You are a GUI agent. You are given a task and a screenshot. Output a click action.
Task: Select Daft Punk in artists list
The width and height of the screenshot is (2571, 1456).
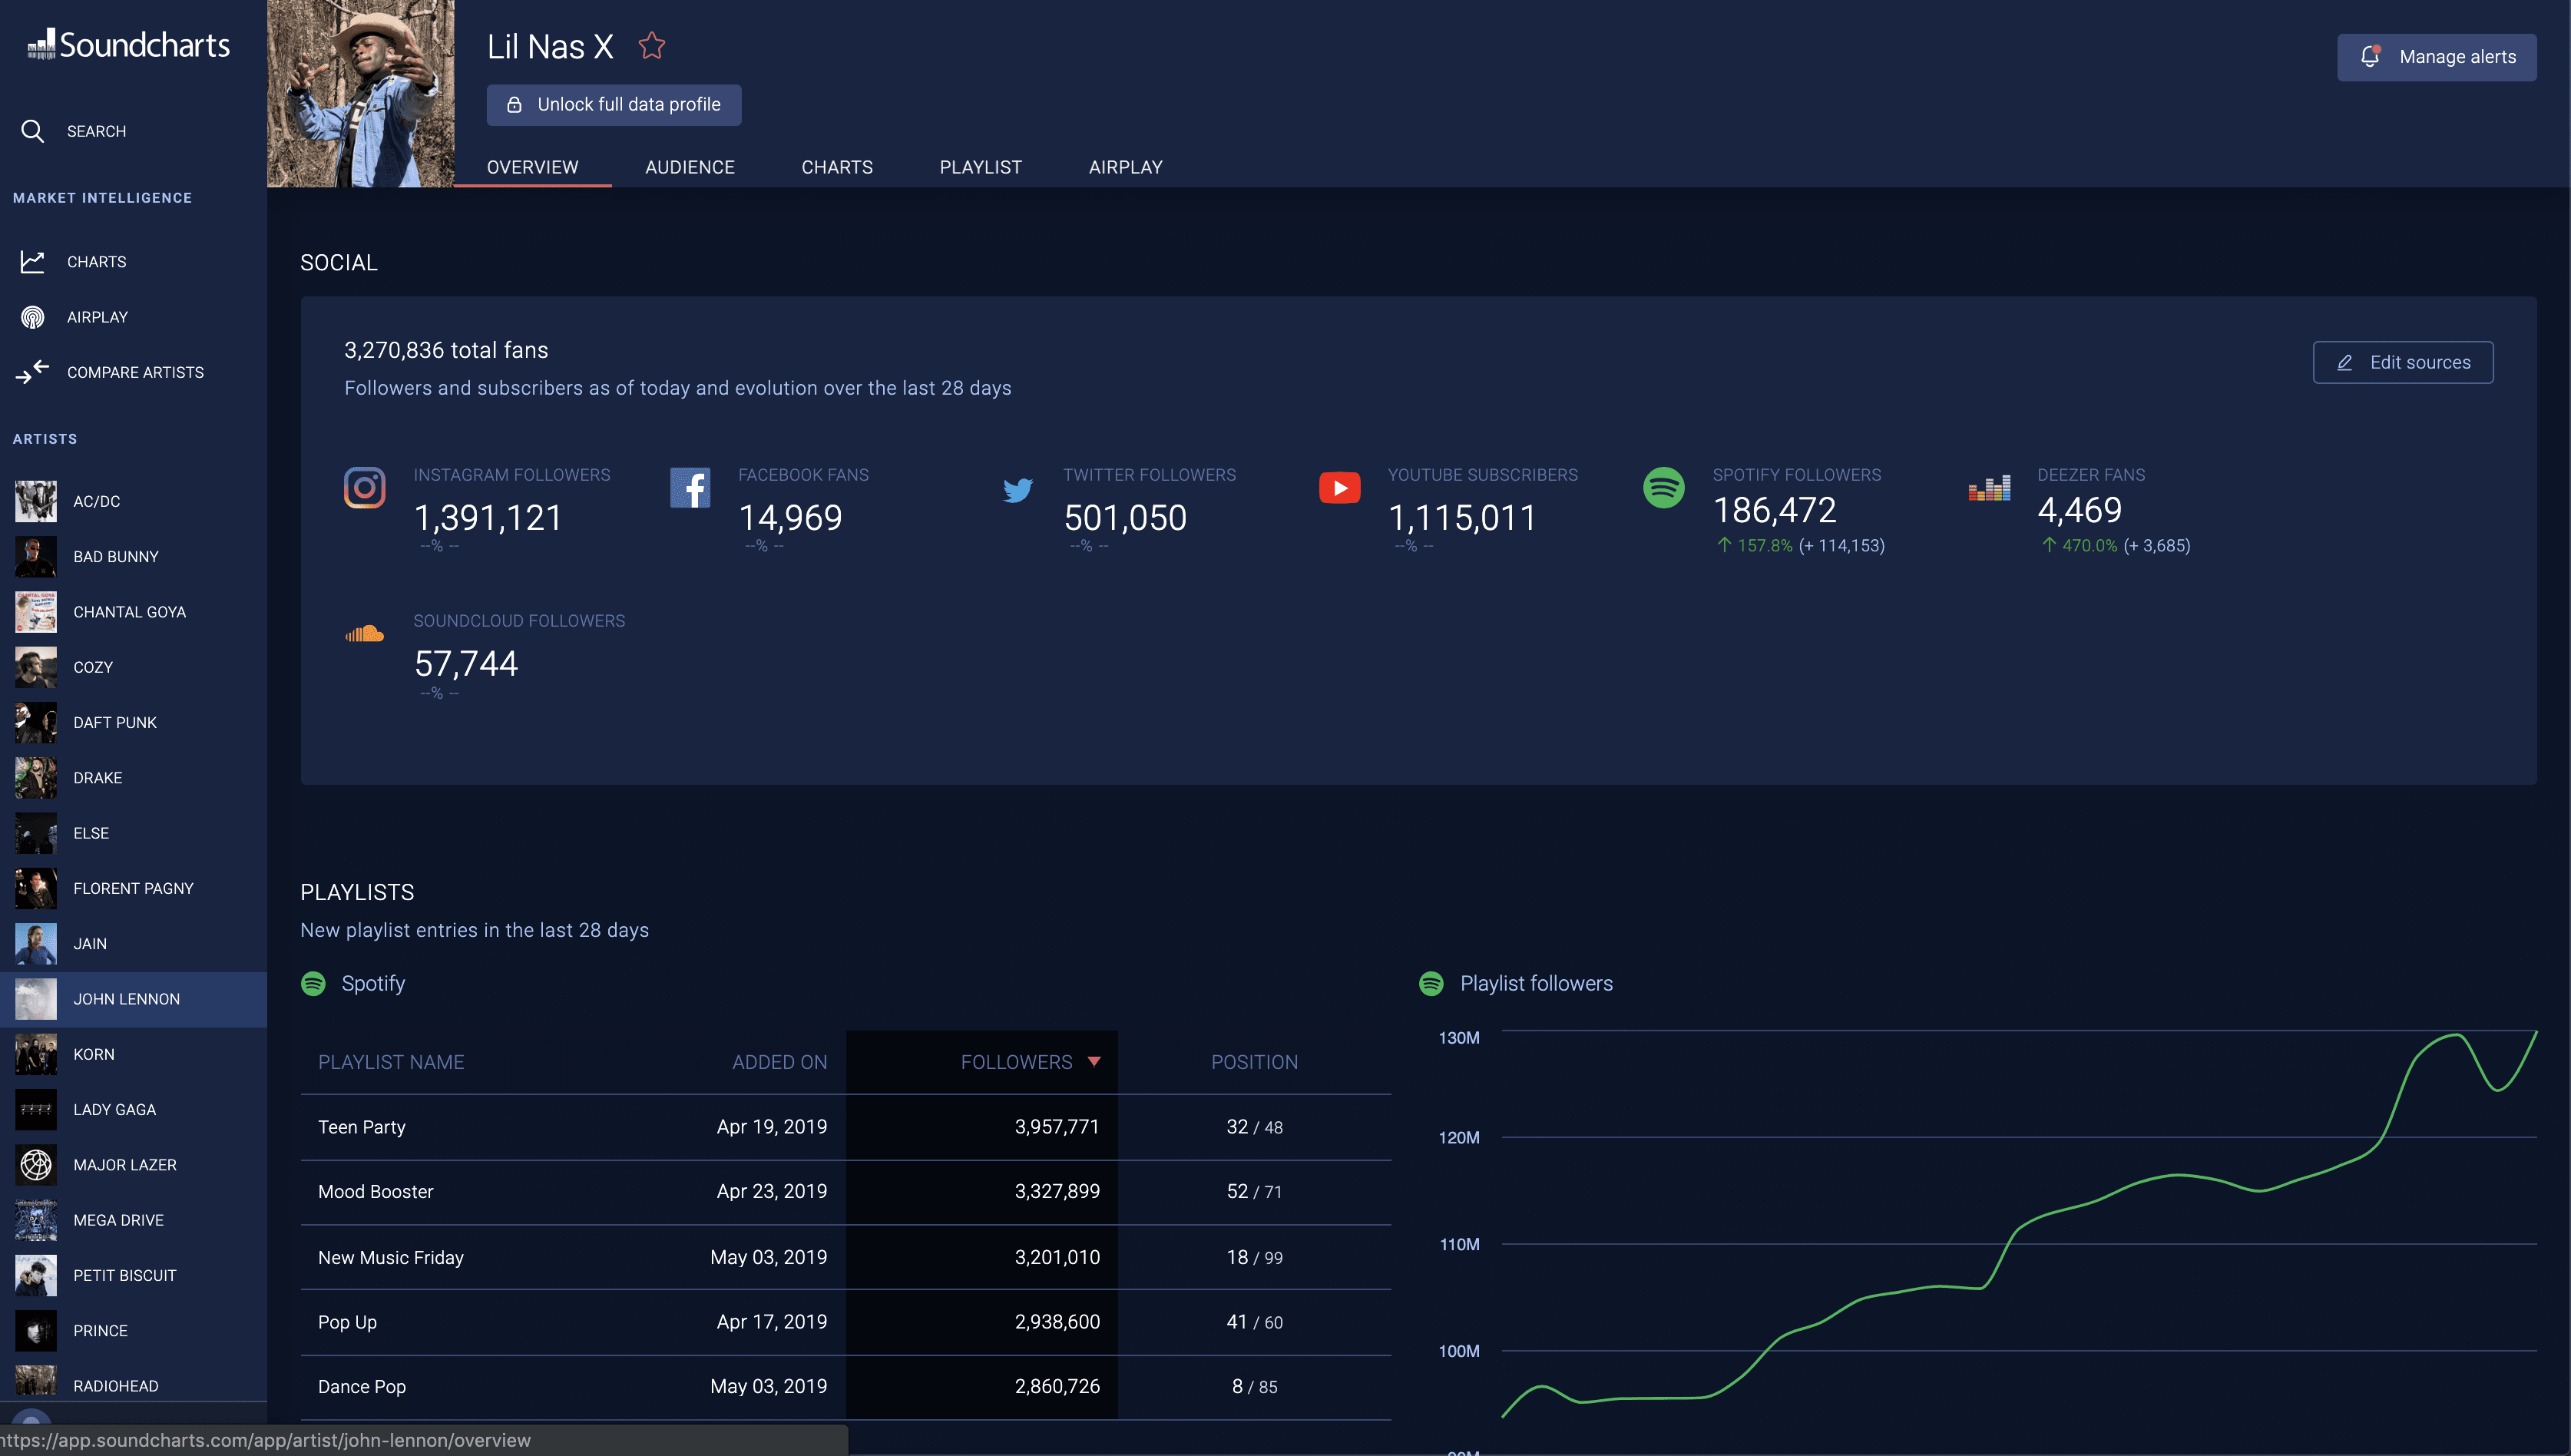click(x=133, y=722)
